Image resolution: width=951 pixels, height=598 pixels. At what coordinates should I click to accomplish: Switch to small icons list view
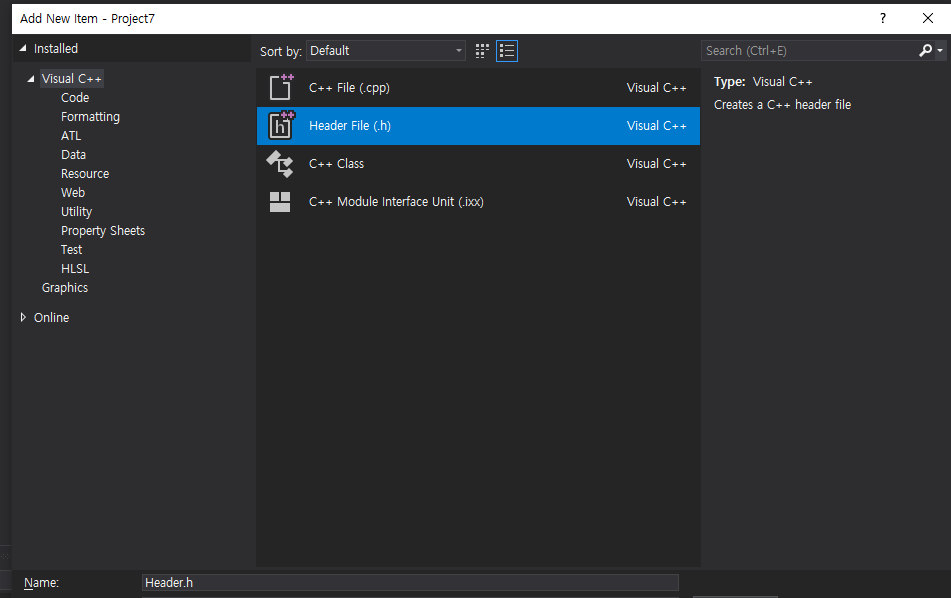pos(507,51)
